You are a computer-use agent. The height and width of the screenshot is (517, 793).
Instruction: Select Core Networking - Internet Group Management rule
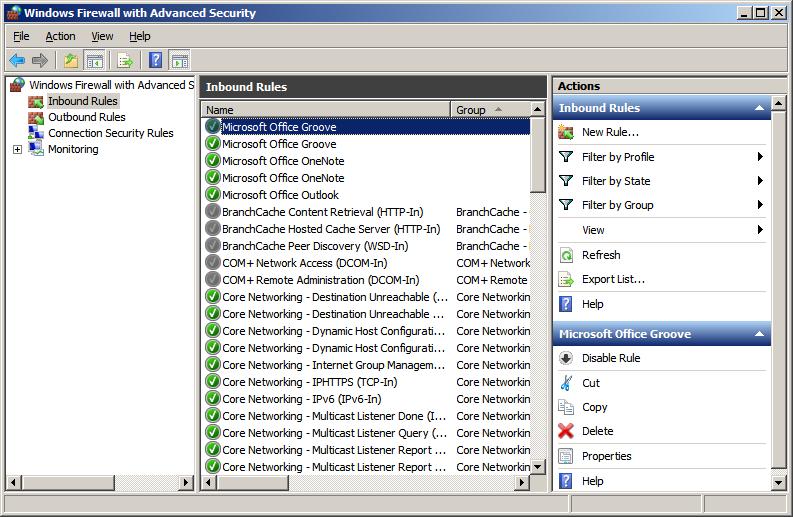pos(367,365)
